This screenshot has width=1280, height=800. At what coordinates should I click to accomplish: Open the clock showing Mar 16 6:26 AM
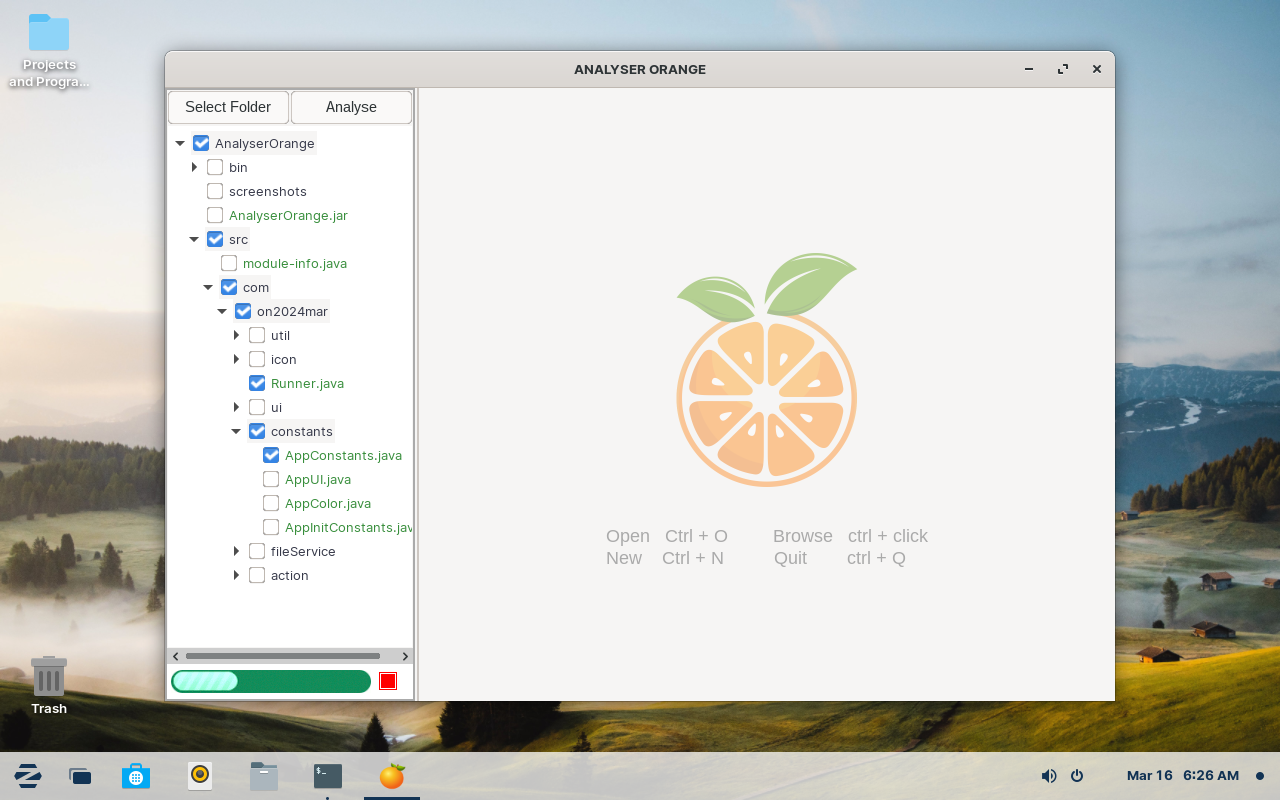[x=1183, y=776]
